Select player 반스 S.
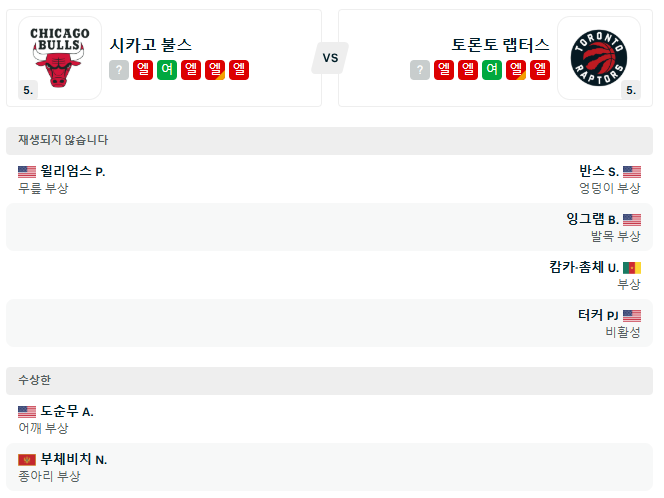This screenshot has height=498, width=664. point(598,171)
